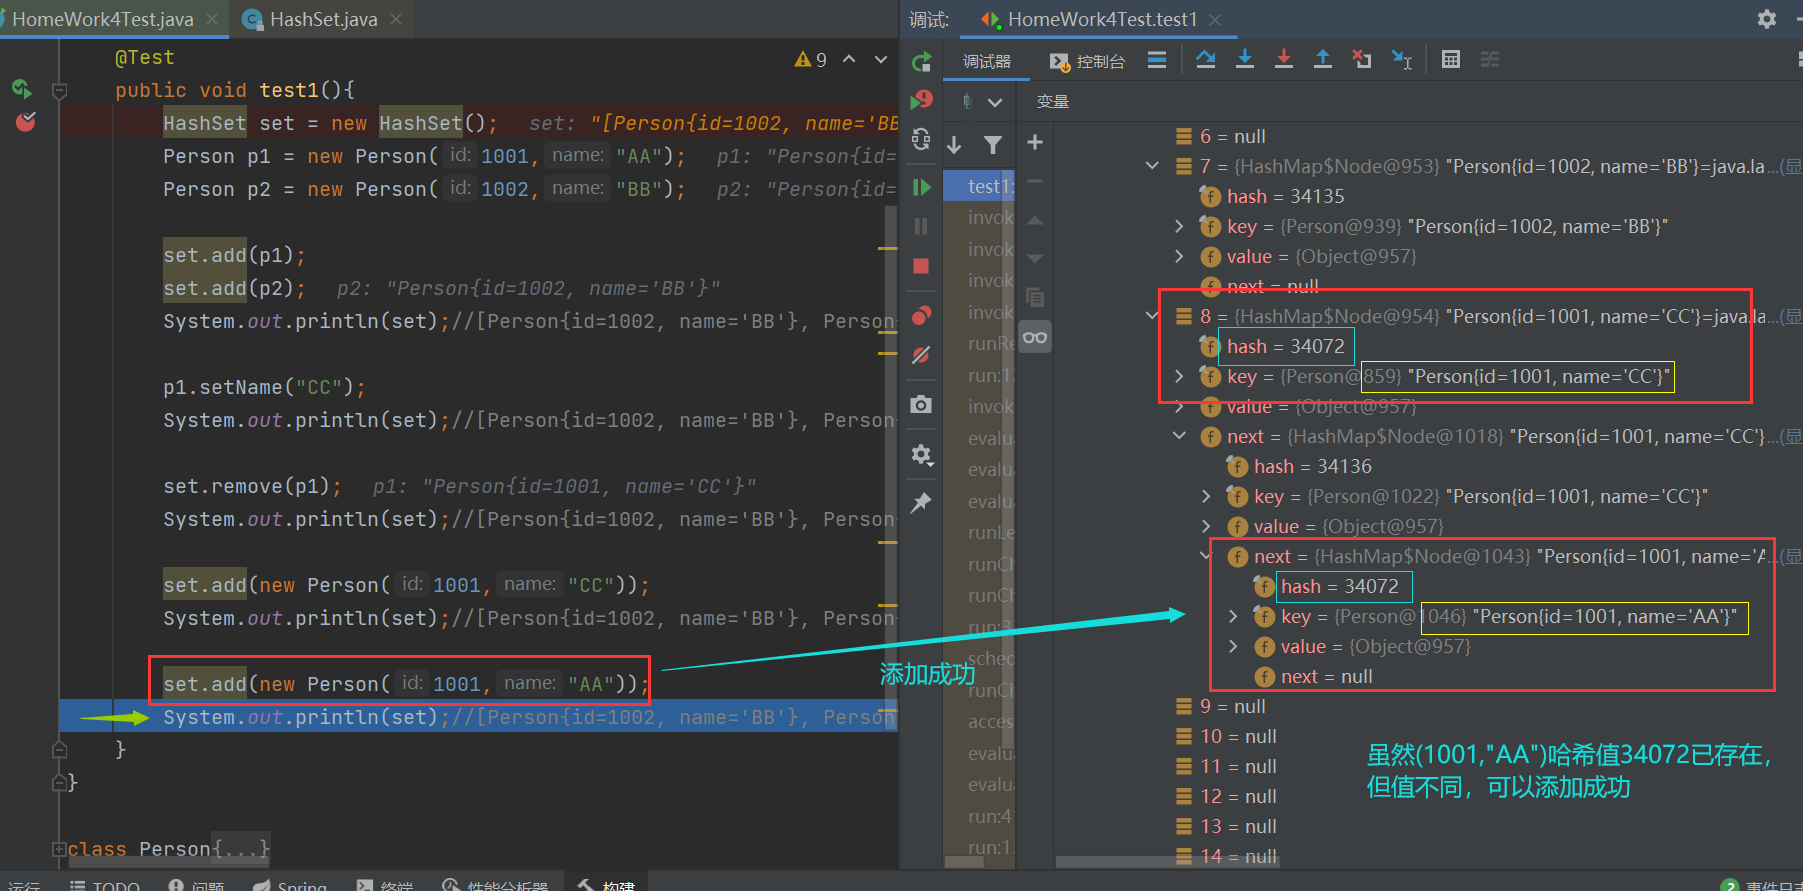Collapse node 7 HashMap$Node@953
This screenshot has width=1803, height=891.
click(1152, 166)
